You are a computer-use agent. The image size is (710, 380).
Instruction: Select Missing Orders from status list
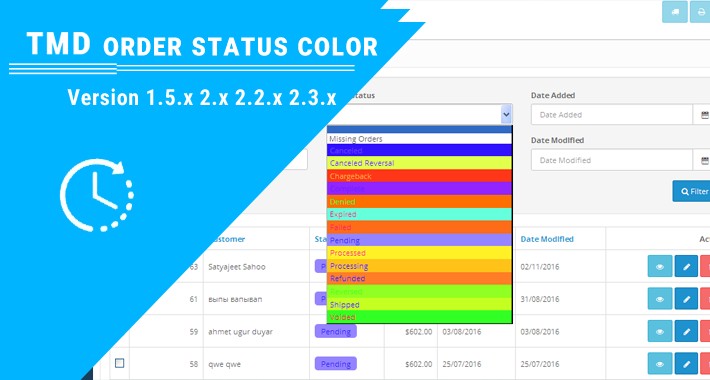tap(419, 139)
